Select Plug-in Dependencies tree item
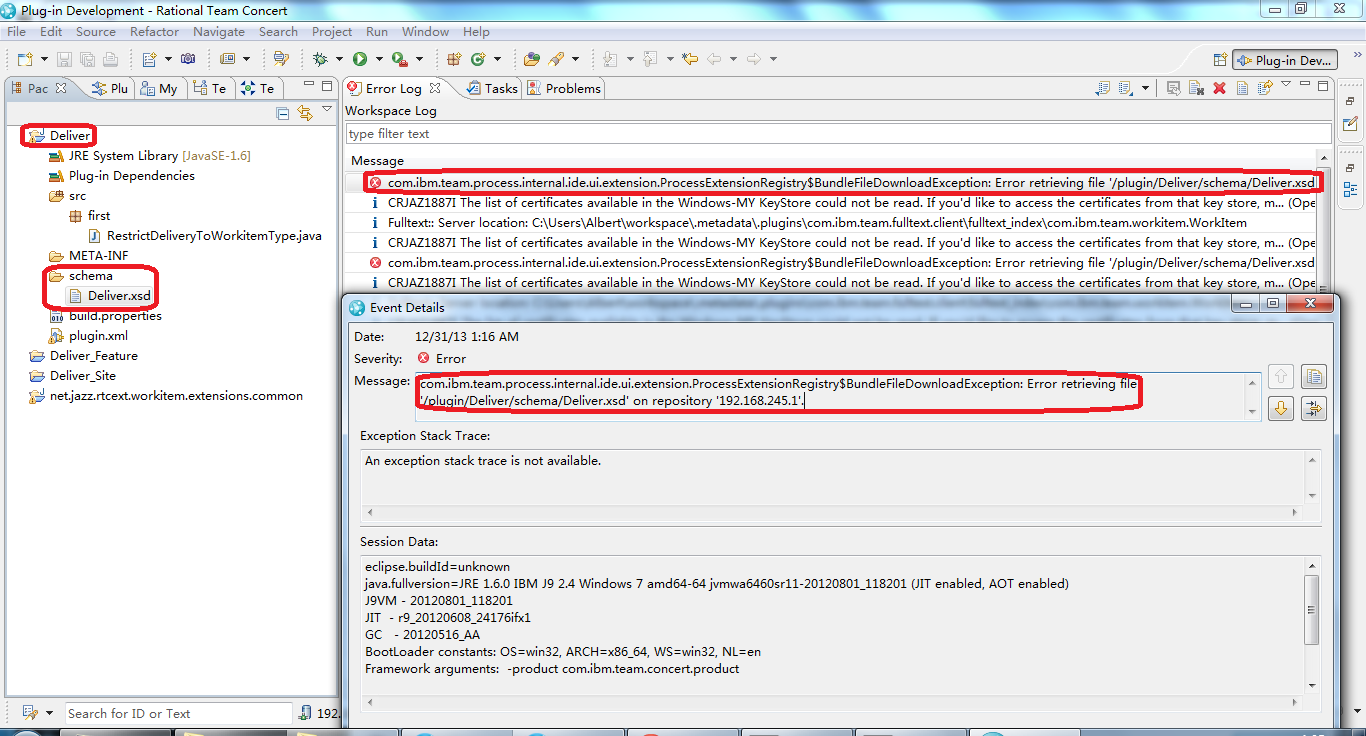Screen dimensions: 1366x736 coord(122,175)
